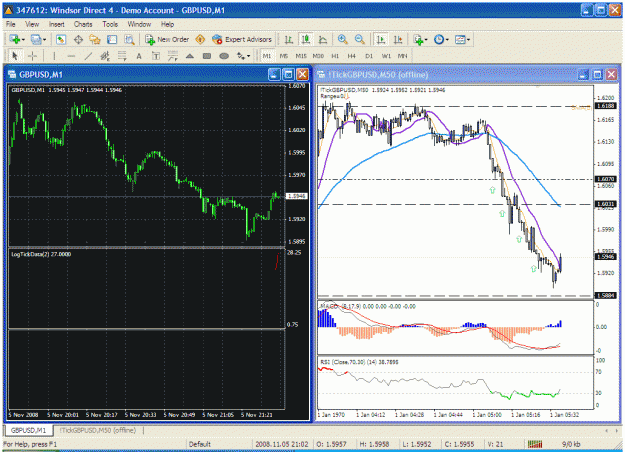625x452 pixels.
Task: Expand the Profiles dropdown arrow
Action: pyautogui.click(x=44, y=40)
